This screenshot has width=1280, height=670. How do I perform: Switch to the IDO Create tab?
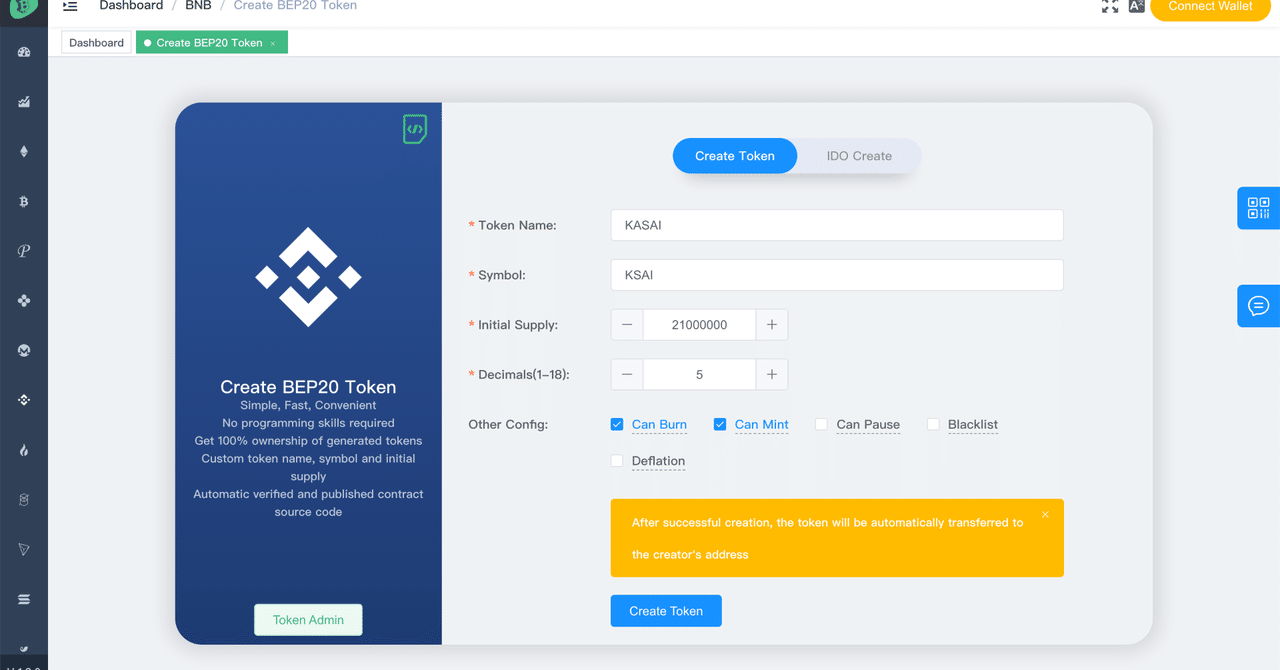[859, 156]
